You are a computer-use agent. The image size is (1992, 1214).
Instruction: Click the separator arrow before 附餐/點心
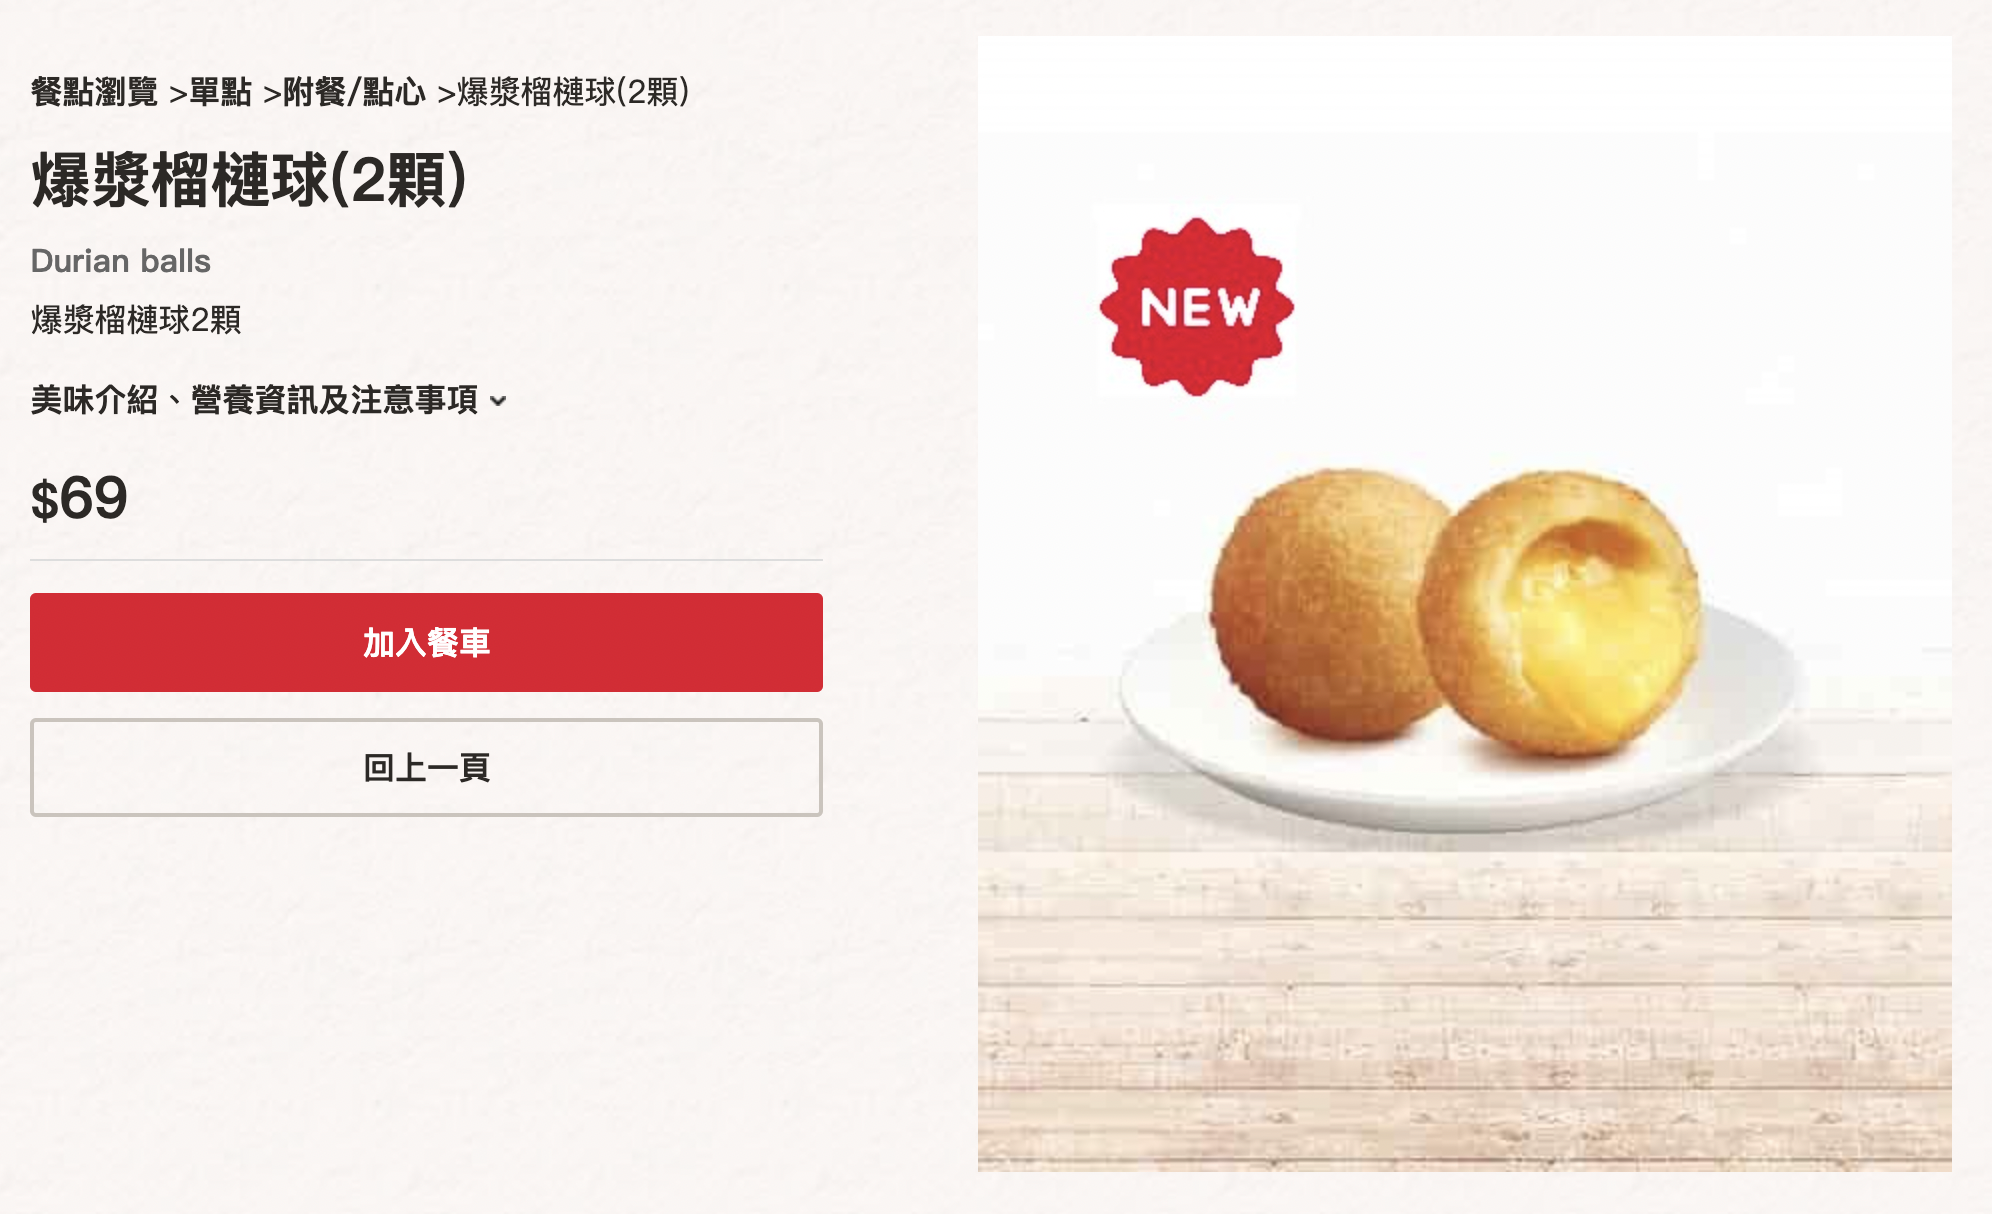point(272,95)
